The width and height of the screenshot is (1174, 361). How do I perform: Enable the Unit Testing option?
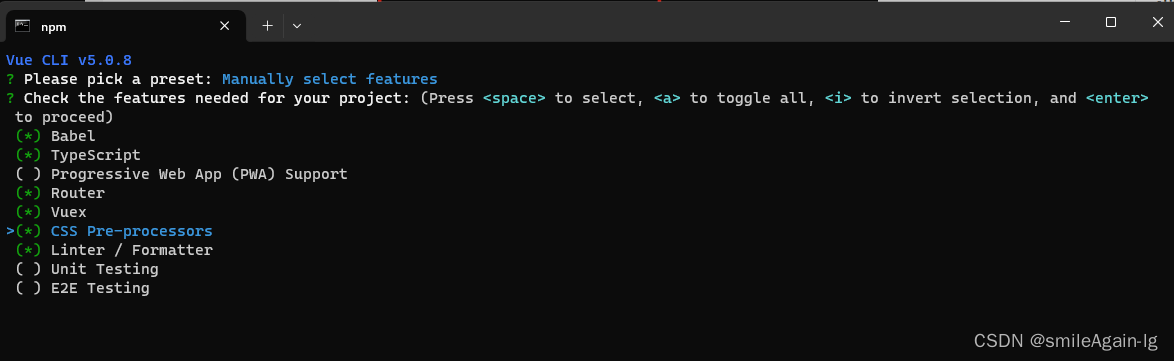[x=87, y=269]
